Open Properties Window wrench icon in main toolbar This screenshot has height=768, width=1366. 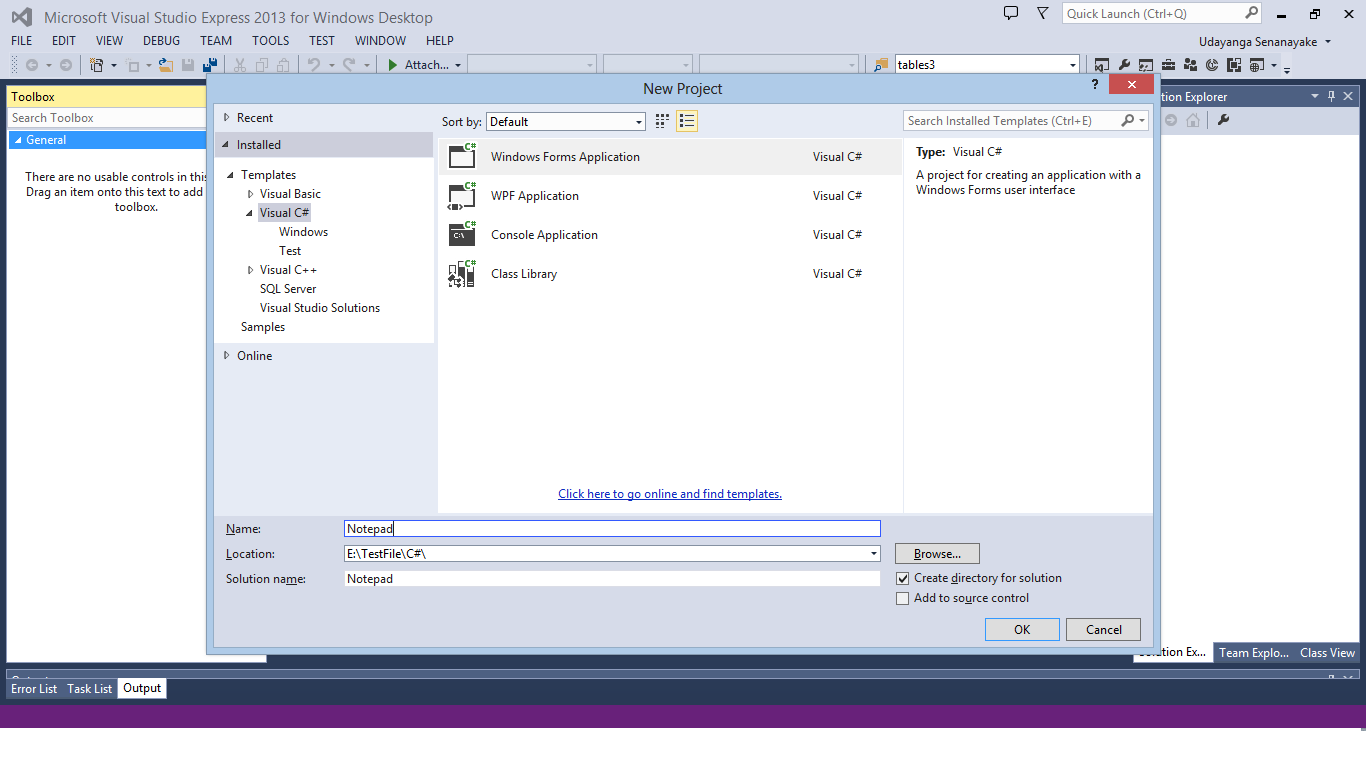pos(1124,65)
